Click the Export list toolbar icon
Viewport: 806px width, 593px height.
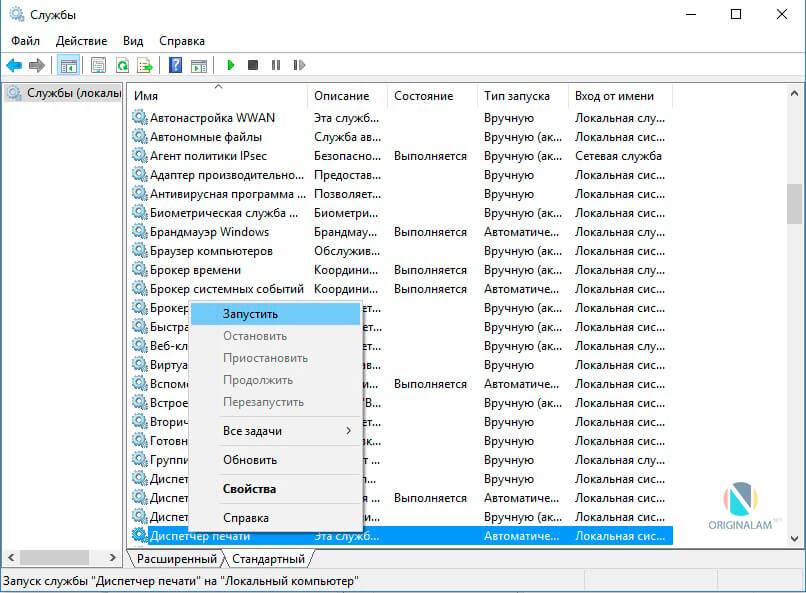[145, 65]
